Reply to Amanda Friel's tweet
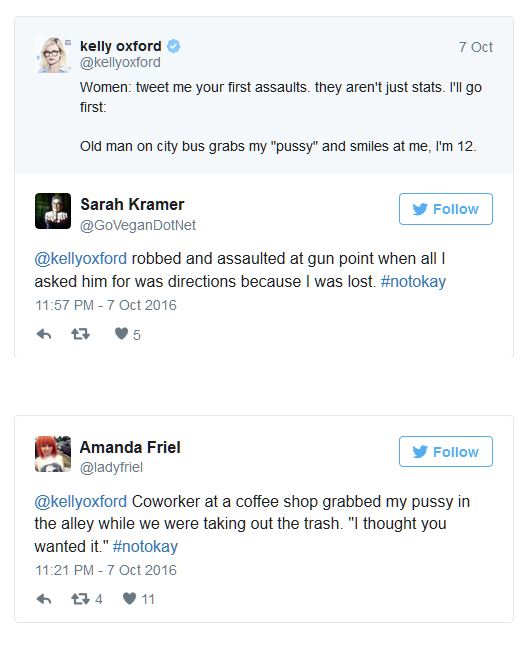The width and height of the screenshot is (531, 646). [44, 599]
